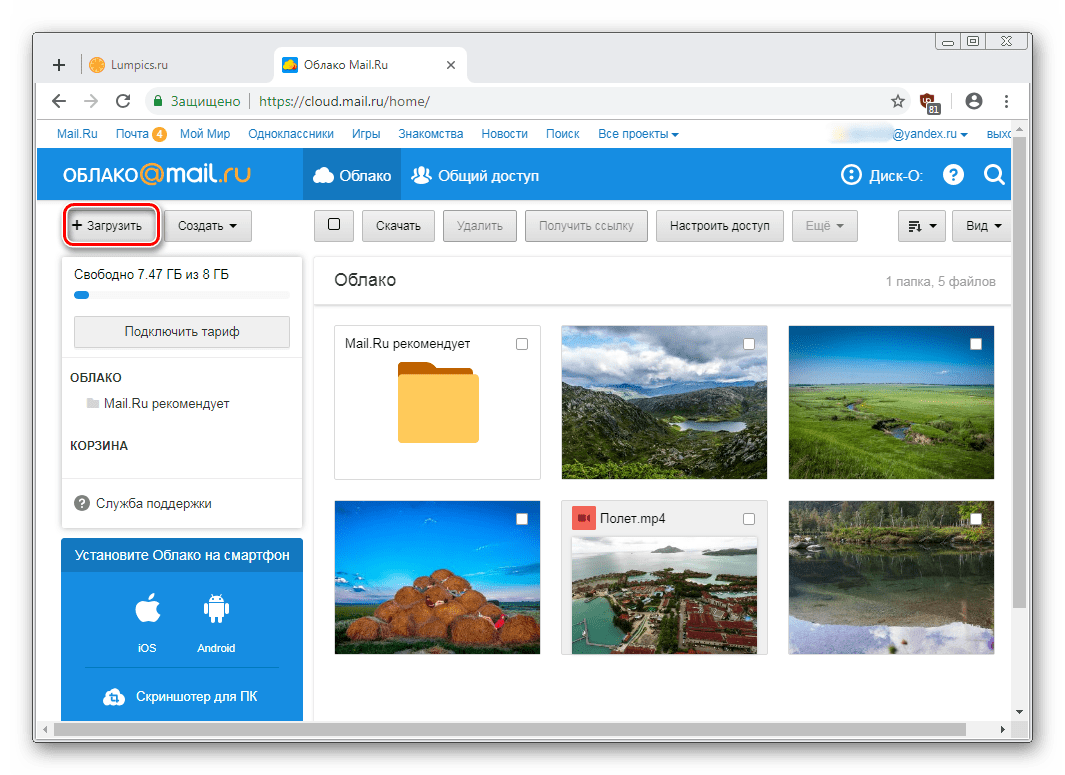
Task: Expand the Создать dropdown
Action: [x=208, y=226]
